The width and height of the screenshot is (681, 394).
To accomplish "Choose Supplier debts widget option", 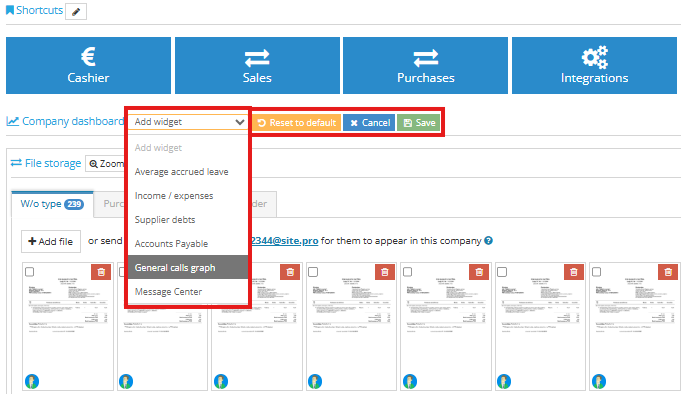I will click(188, 219).
